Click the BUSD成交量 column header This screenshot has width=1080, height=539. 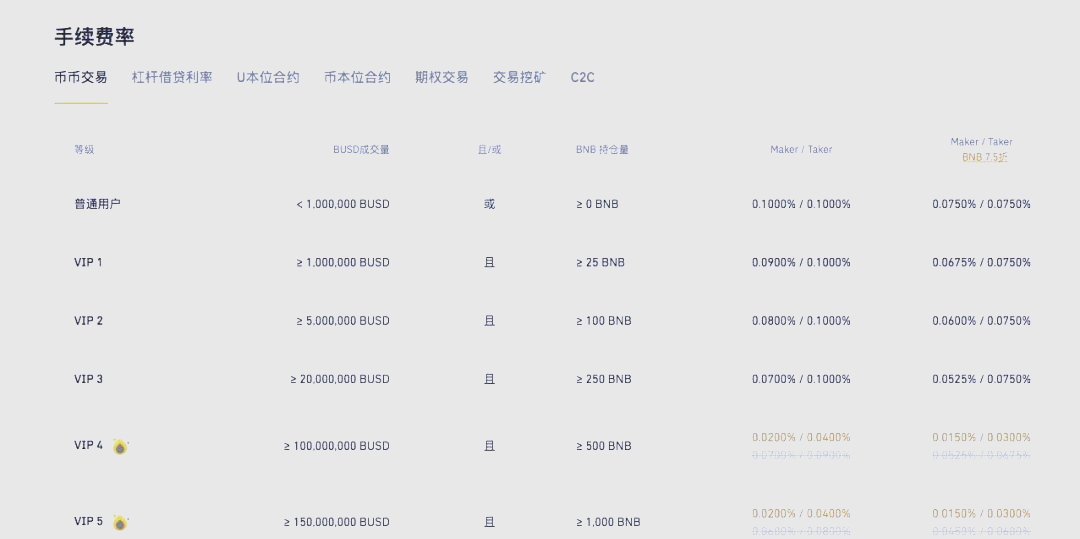pos(361,150)
